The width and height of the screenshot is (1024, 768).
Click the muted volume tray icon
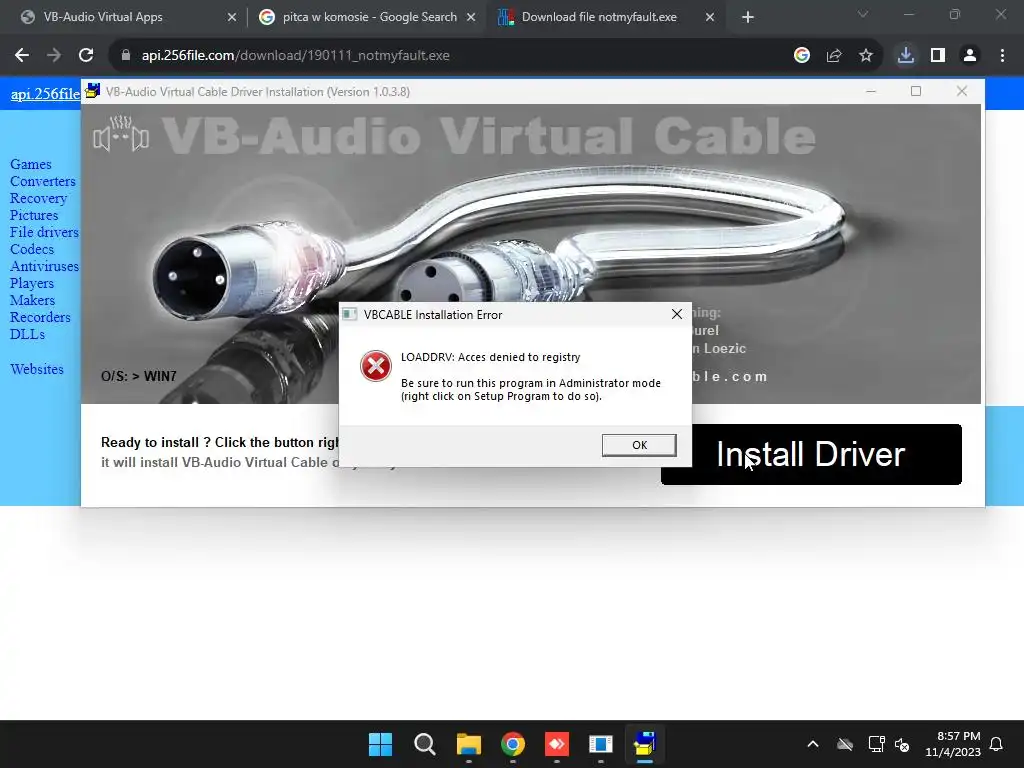point(902,744)
